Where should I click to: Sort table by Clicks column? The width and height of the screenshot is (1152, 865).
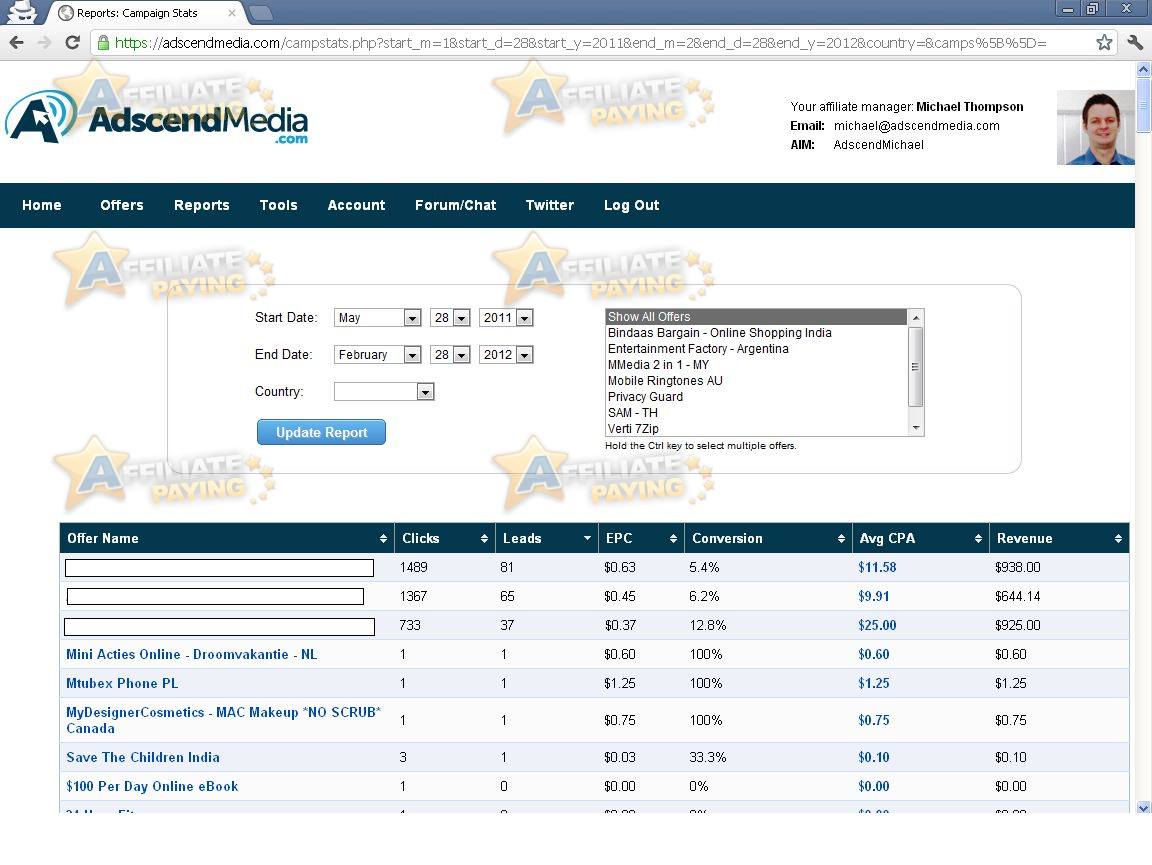[484, 539]
